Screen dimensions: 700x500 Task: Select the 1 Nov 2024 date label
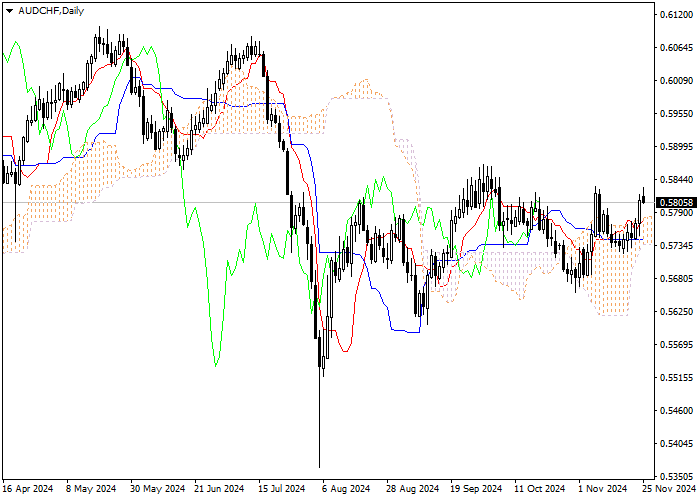click(x=603, y=489)
